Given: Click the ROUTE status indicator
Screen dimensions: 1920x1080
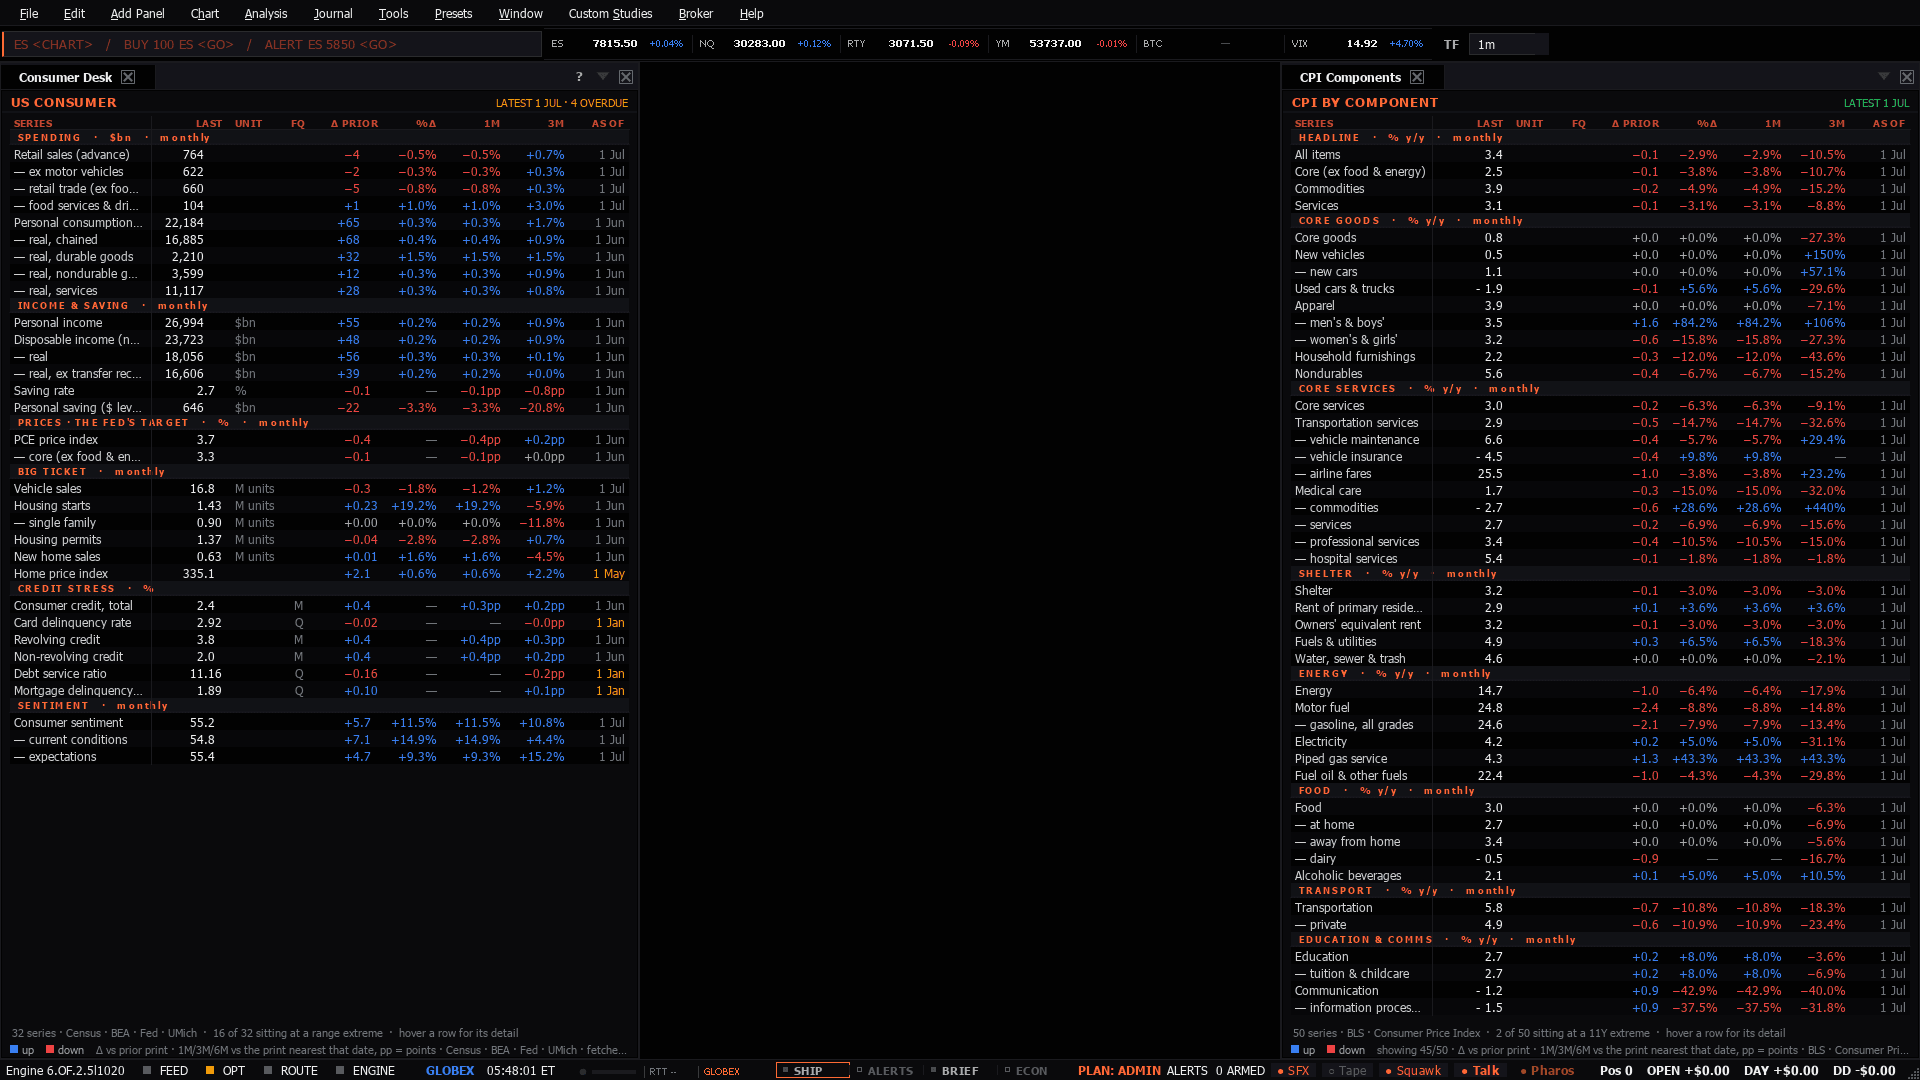Looking at the screenshot, I should point(291,1070).
